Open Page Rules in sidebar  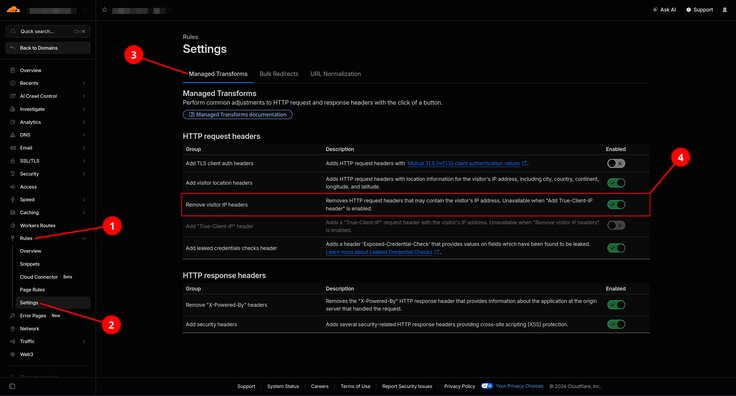pyautogui.click(x=32, y=290)
